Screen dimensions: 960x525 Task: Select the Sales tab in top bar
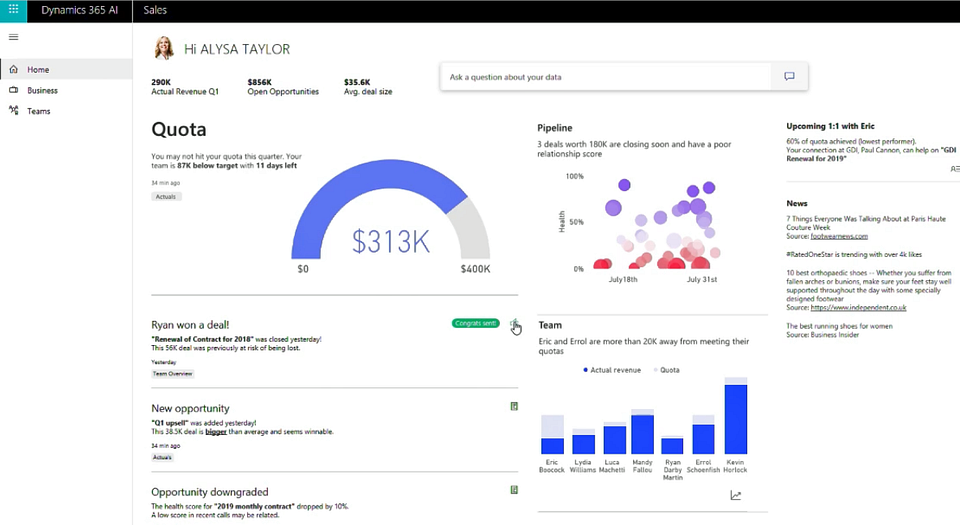[155, 10]
